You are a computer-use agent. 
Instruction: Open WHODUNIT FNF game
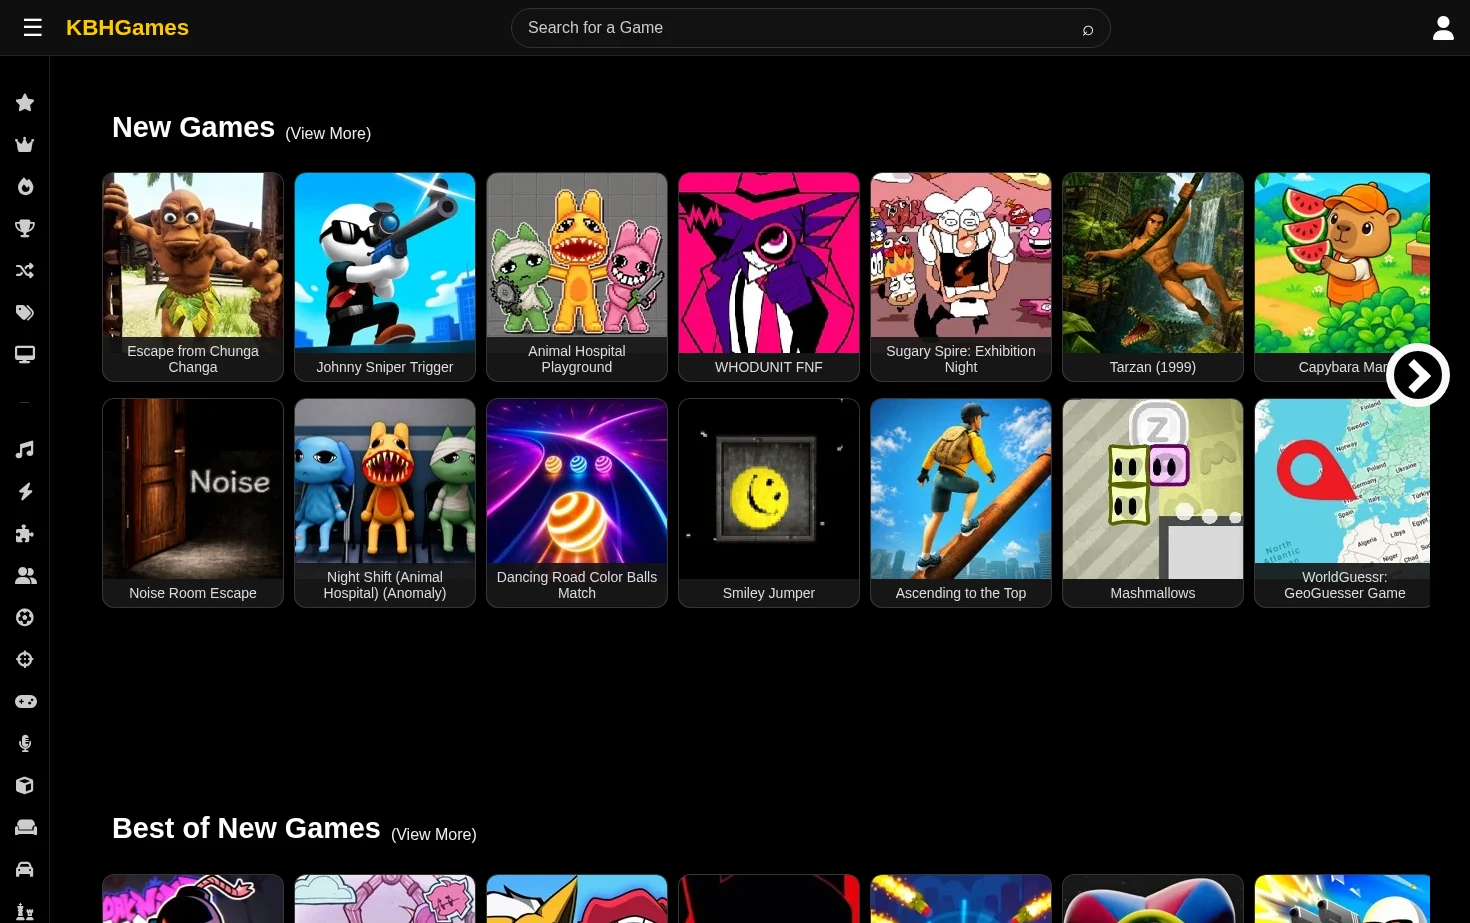click(x=769, y=277)
